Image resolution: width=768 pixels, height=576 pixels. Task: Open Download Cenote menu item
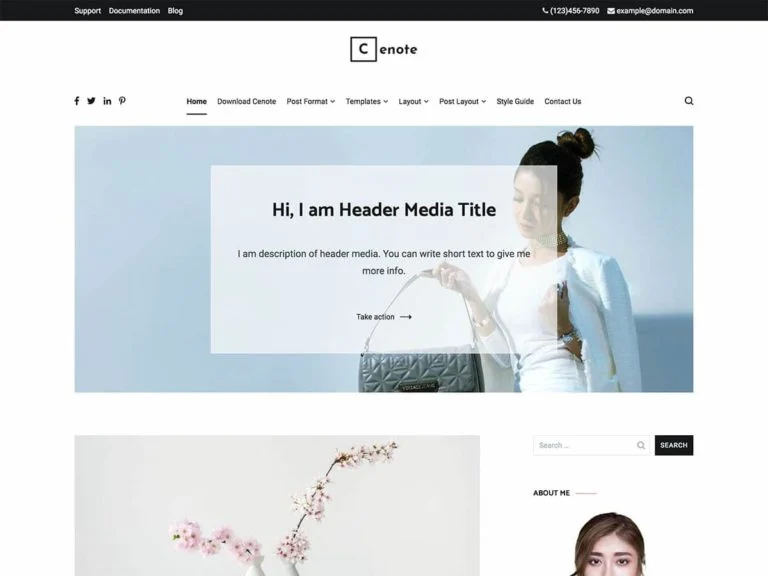click(246, 101)
